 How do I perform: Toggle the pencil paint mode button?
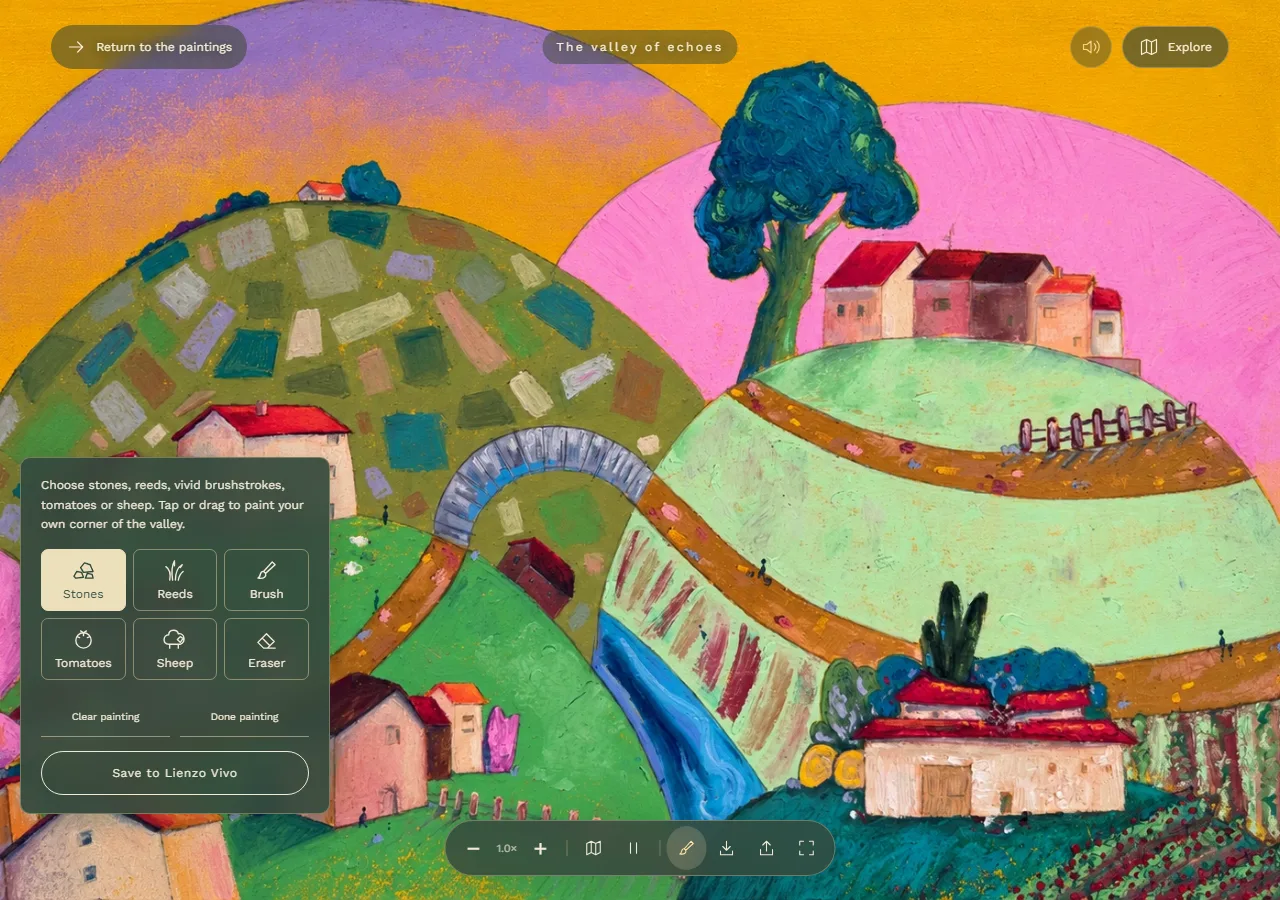[686, 848]
